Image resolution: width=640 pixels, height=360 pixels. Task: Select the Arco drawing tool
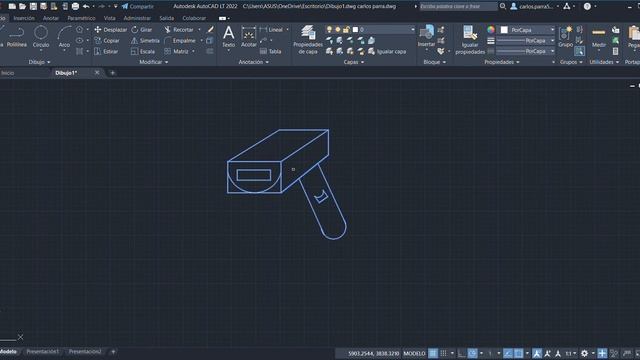coord(64,37)
